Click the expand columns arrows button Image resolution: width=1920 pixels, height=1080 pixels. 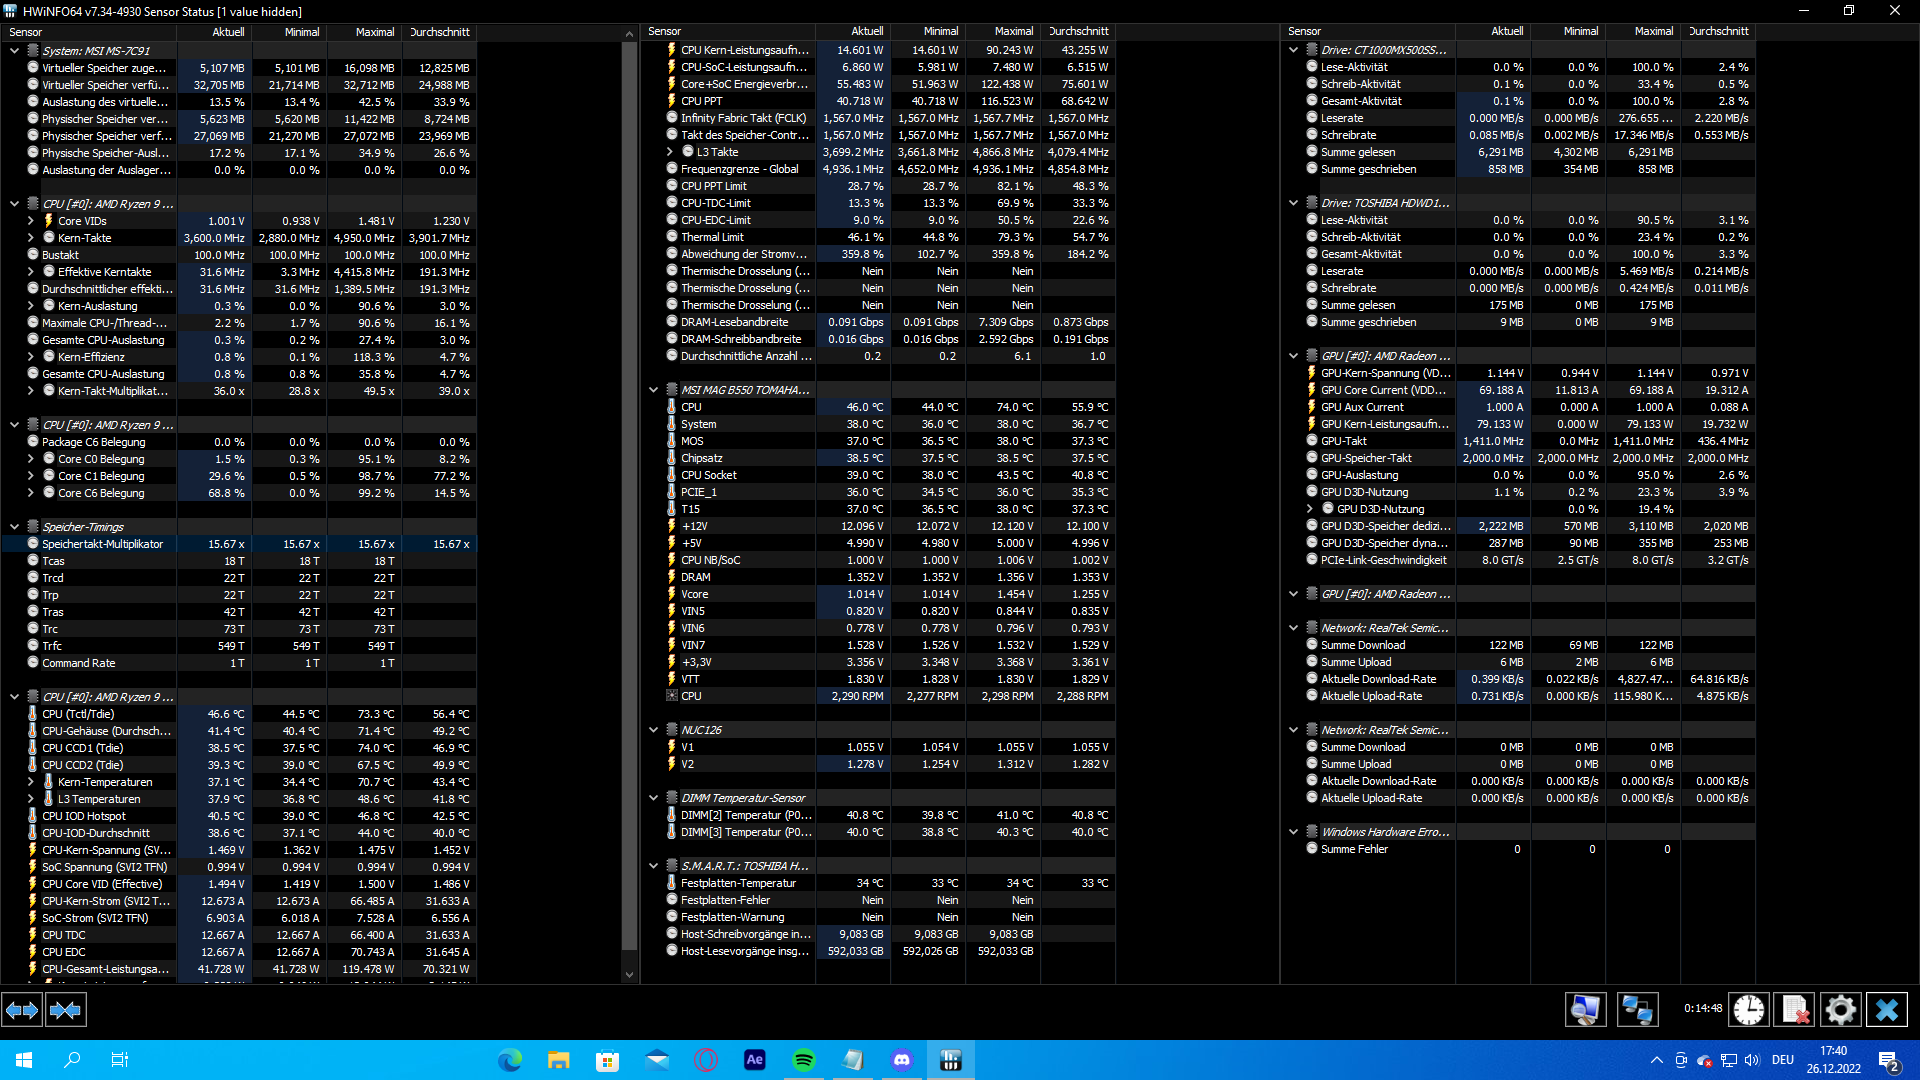tap(22, 1010)
